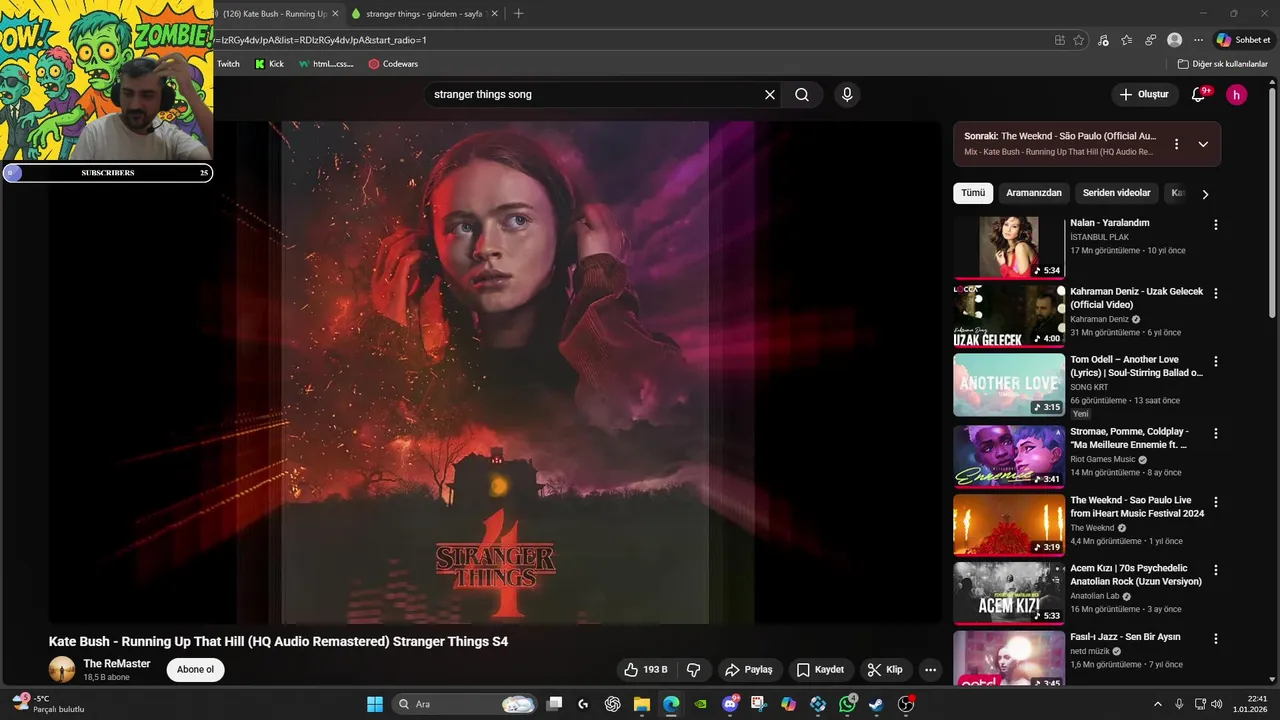Open File Explorer from taskbar
This screenshot has width=1280, height=720.
642,704
